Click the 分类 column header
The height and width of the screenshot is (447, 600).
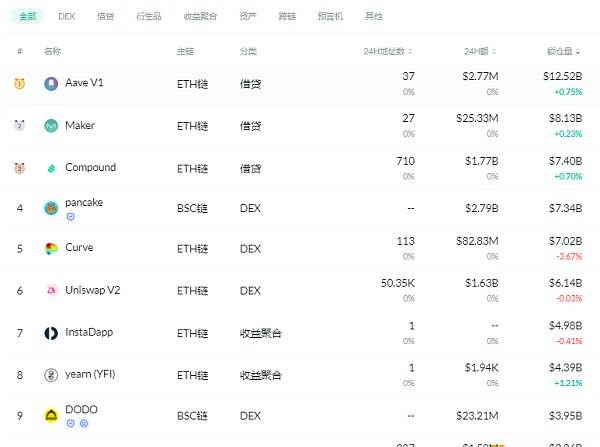pos(248,51)
